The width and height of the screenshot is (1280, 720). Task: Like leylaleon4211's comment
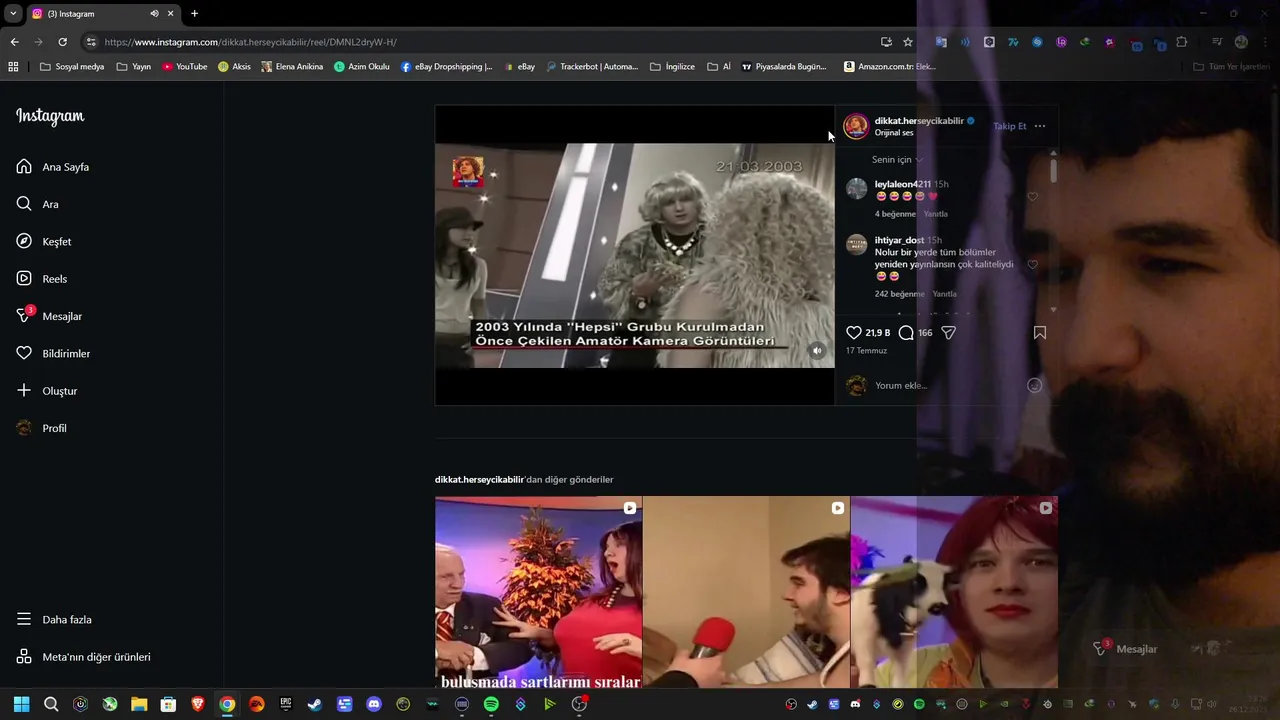pyautogui.click(x=1033, y=196)
